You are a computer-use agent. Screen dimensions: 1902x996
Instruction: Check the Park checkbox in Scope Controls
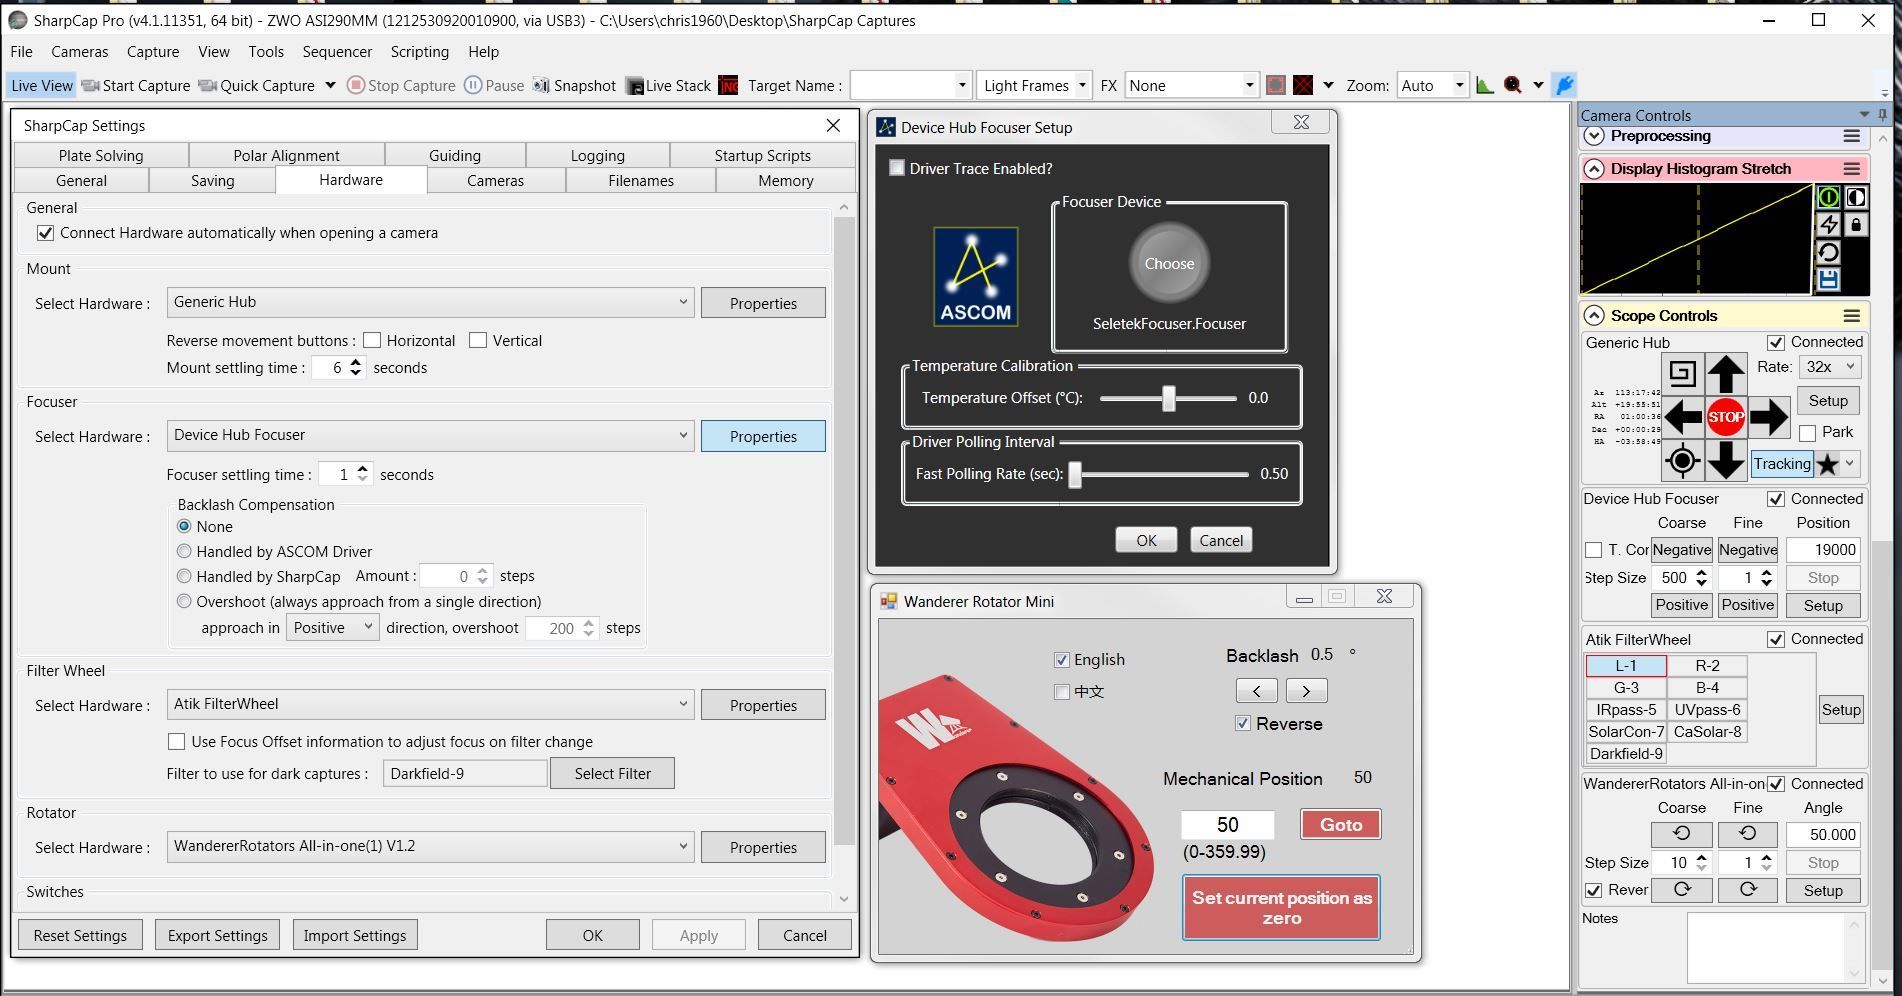pos(1808,433)
